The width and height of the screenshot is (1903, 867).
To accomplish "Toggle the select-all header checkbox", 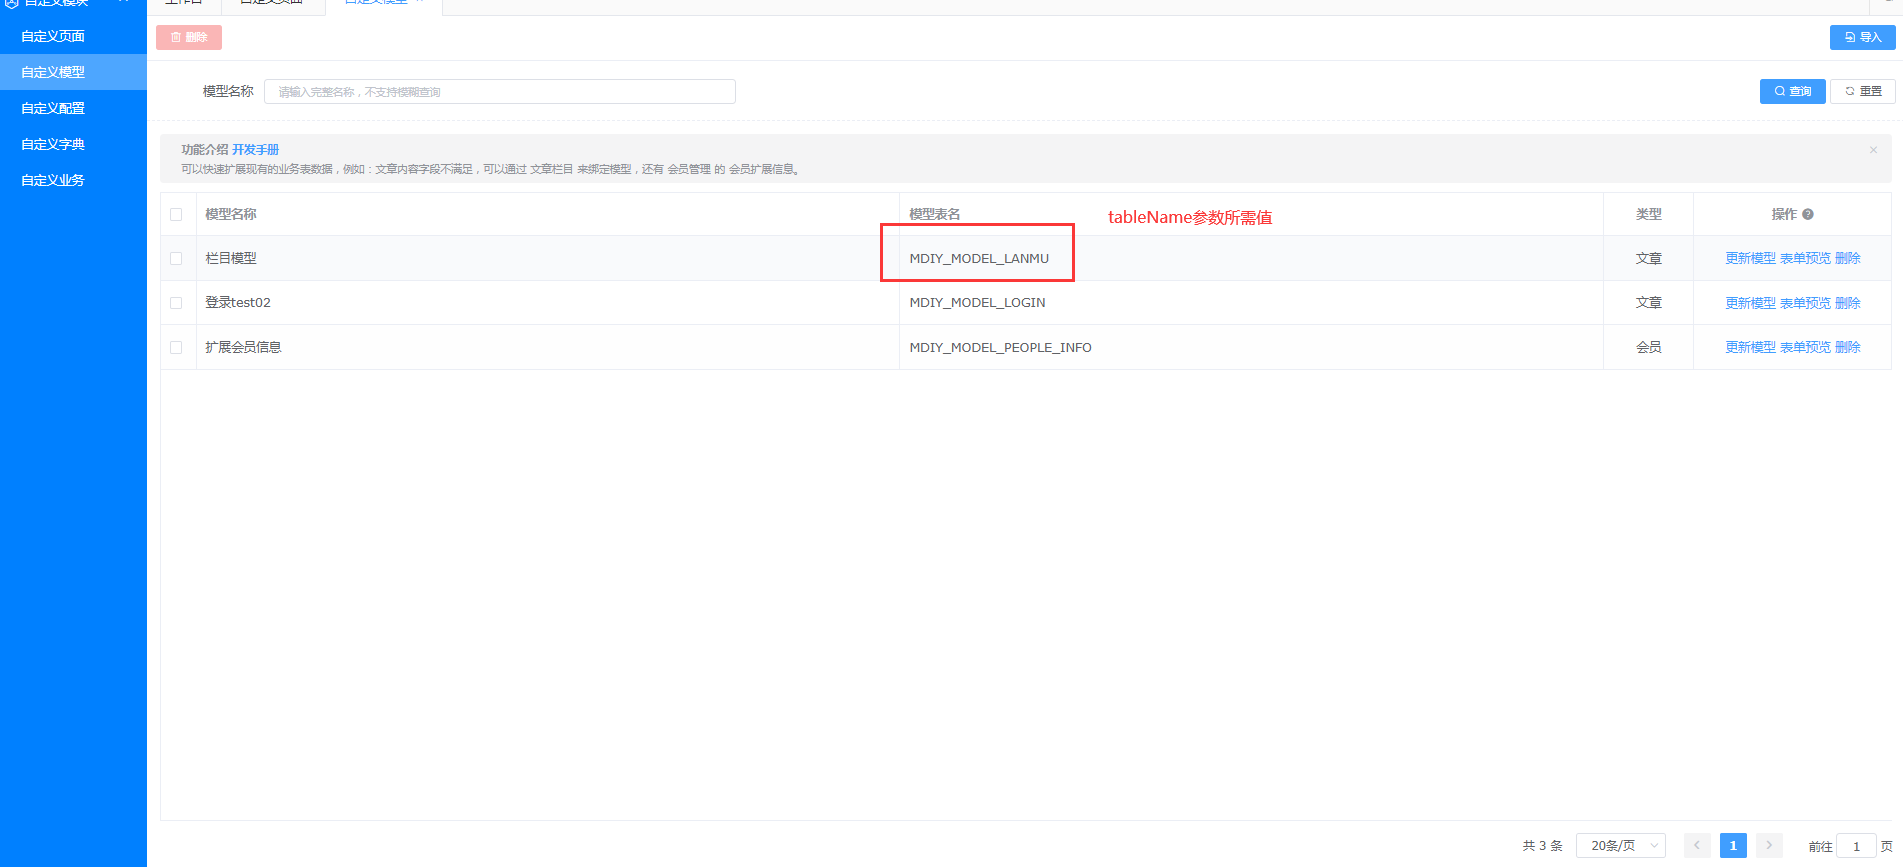I will point(176,214).
